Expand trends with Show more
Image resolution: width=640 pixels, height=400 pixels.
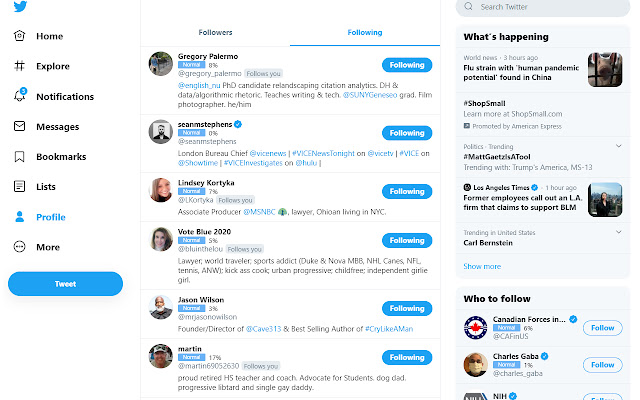482,266
